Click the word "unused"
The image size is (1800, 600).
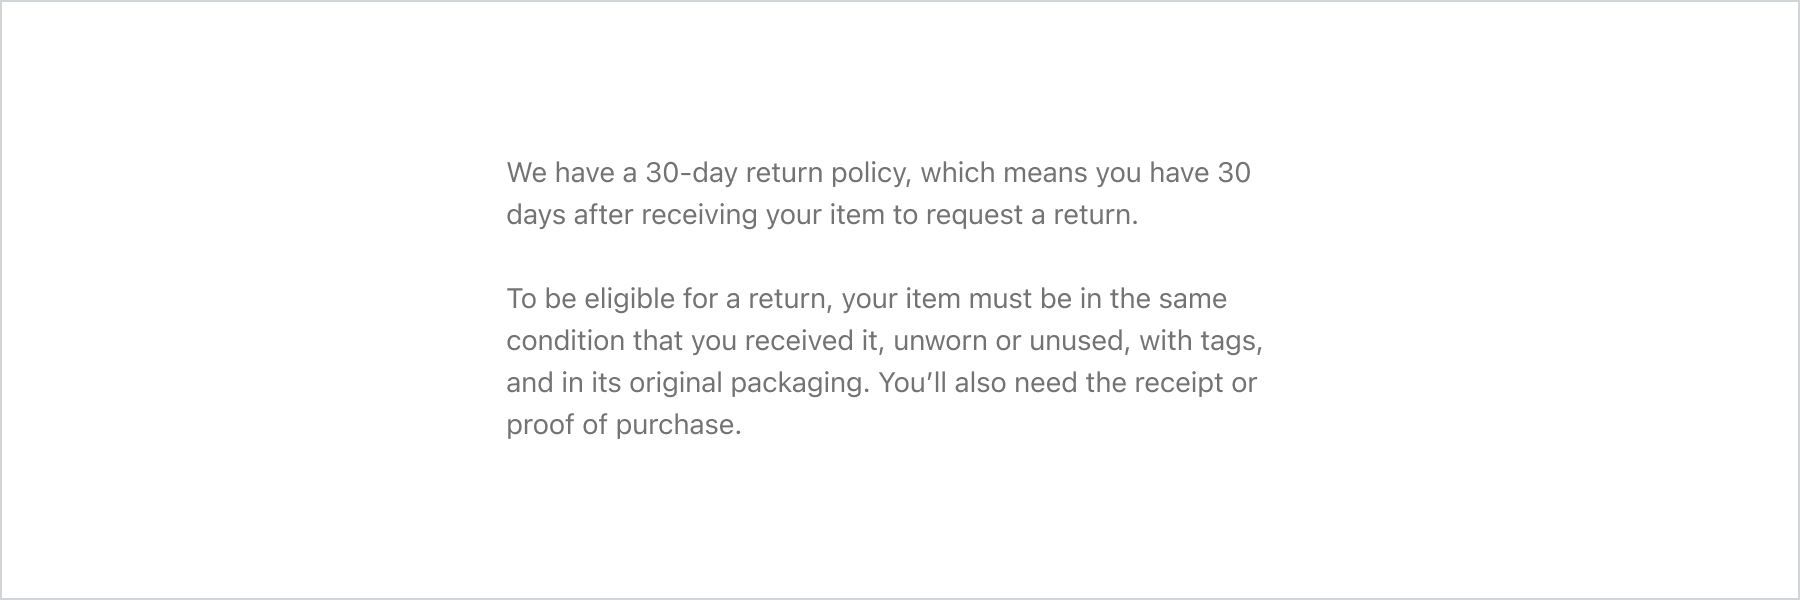(x=1079, y=341)
